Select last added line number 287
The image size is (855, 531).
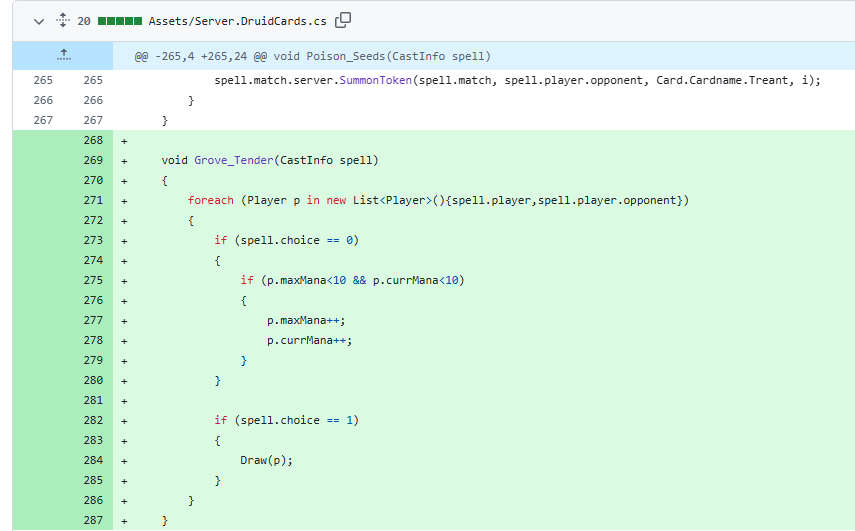pyautogui.click(x=93, y=520)
